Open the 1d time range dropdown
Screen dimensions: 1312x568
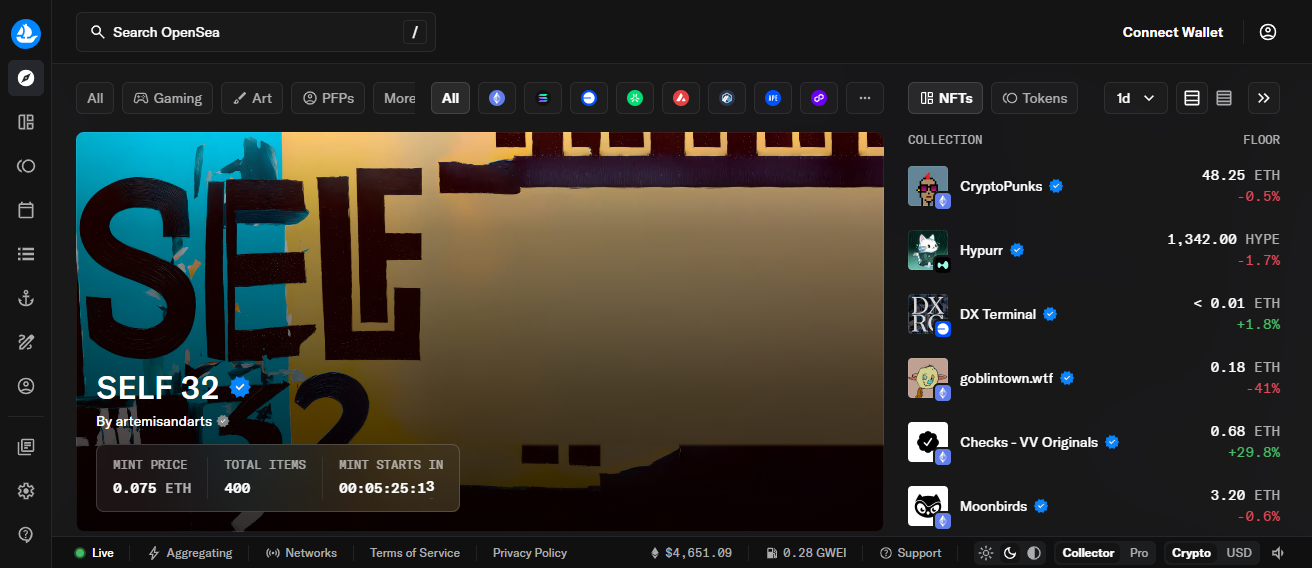(x=1135, y=98)
